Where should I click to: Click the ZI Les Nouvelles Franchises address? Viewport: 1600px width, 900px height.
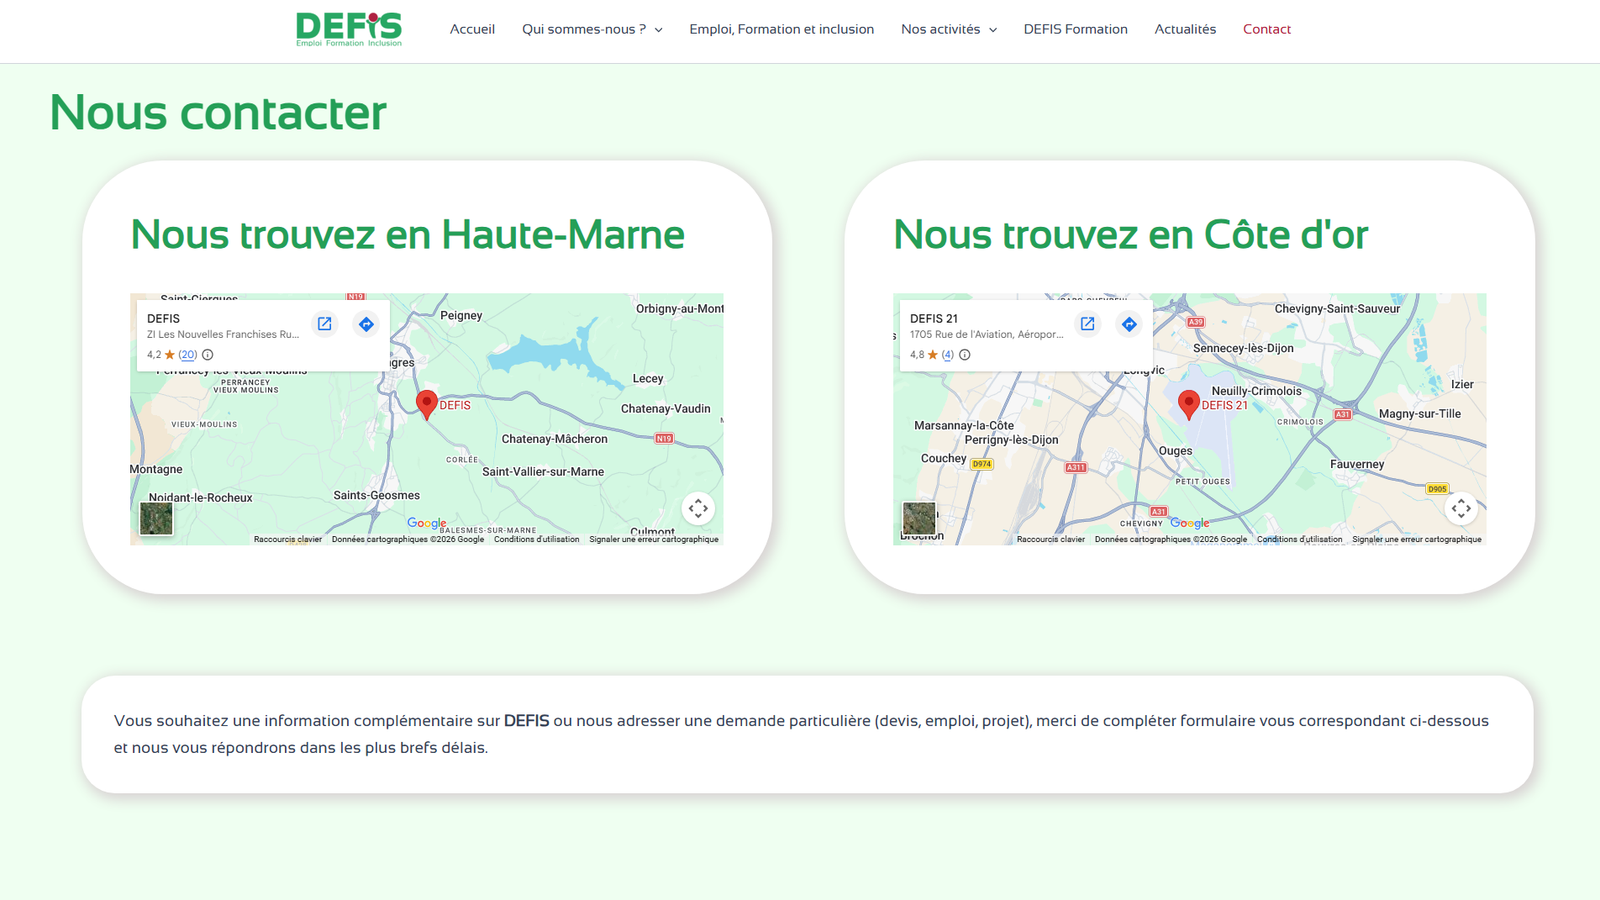[223, 335]
